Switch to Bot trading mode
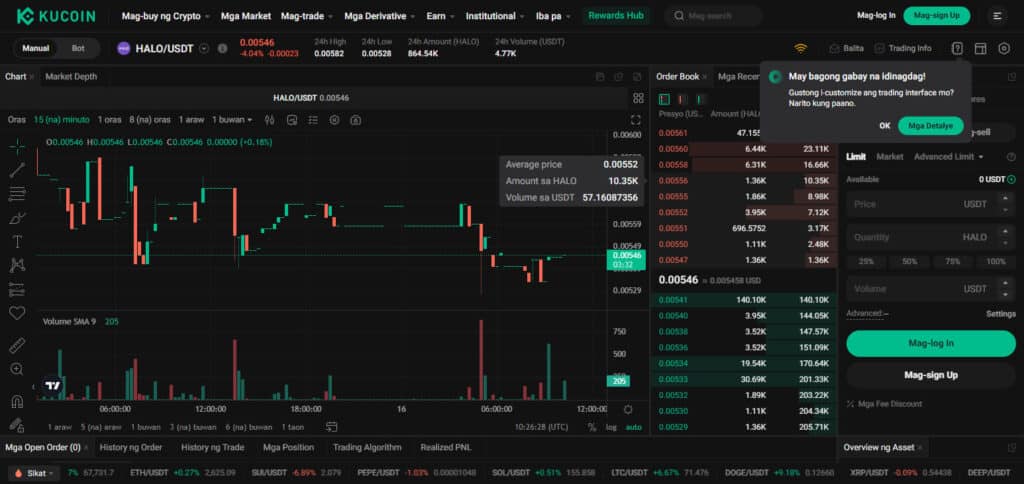Viewport: 1024px width, 484px height. (x=78, y=48)
